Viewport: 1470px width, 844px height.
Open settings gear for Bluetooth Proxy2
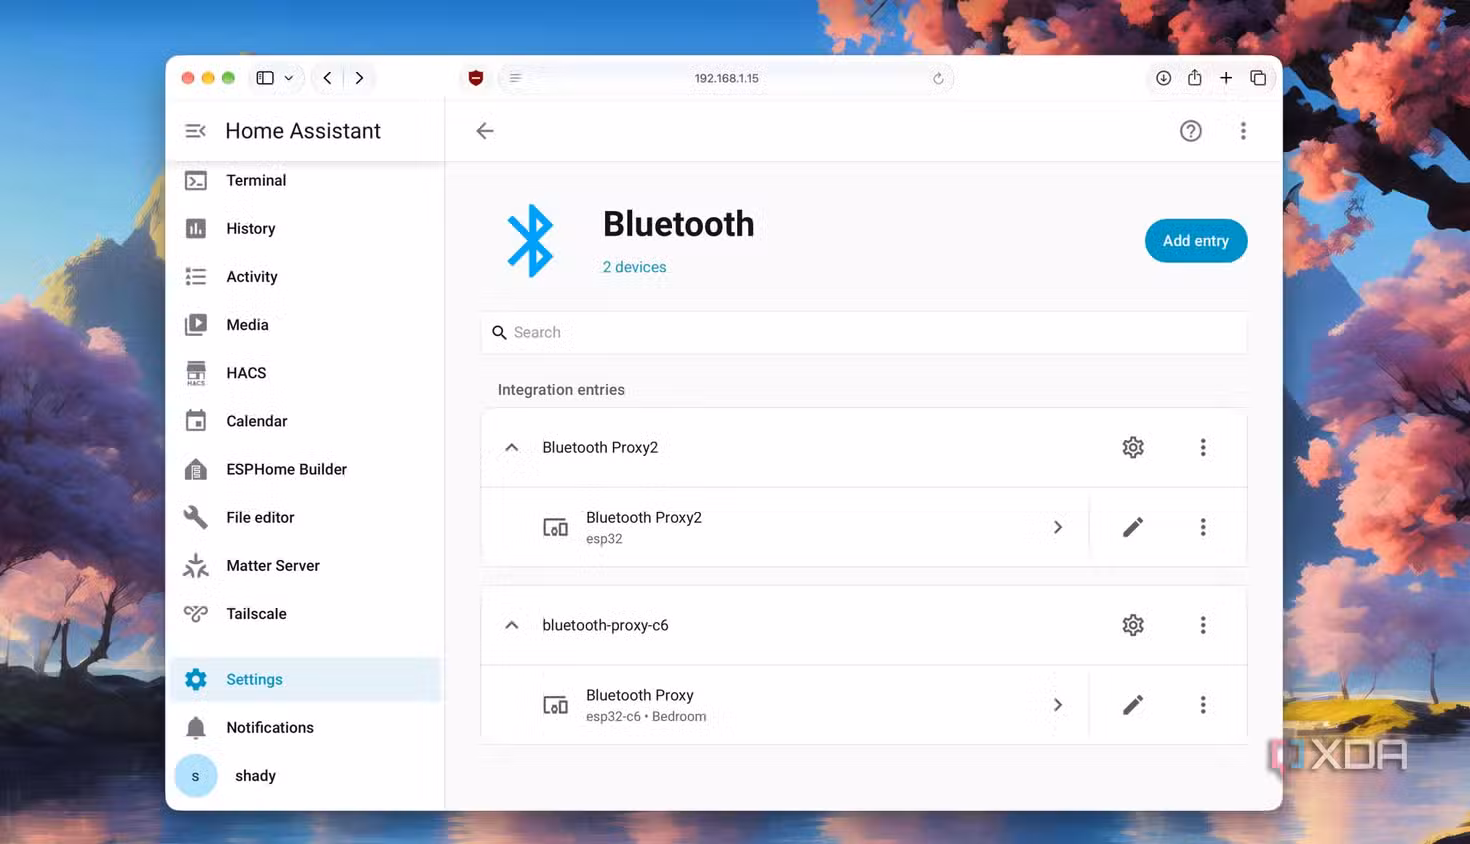(1133, 447)
